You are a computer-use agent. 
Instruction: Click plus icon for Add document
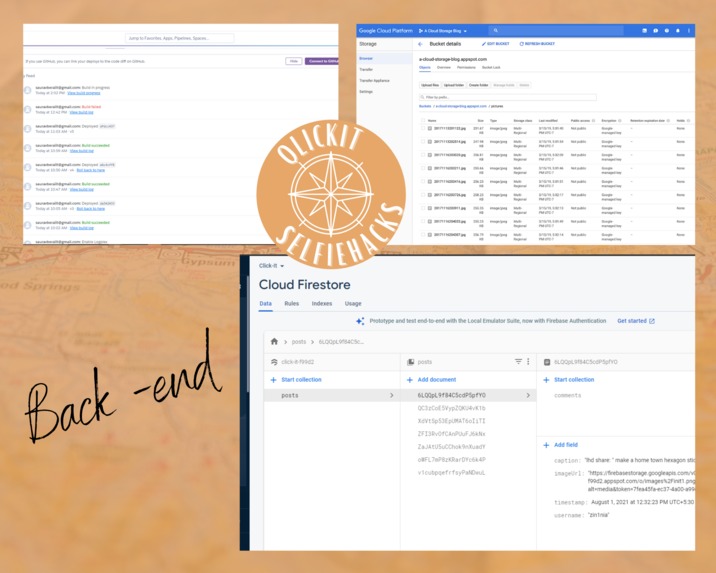coord(410,379)
